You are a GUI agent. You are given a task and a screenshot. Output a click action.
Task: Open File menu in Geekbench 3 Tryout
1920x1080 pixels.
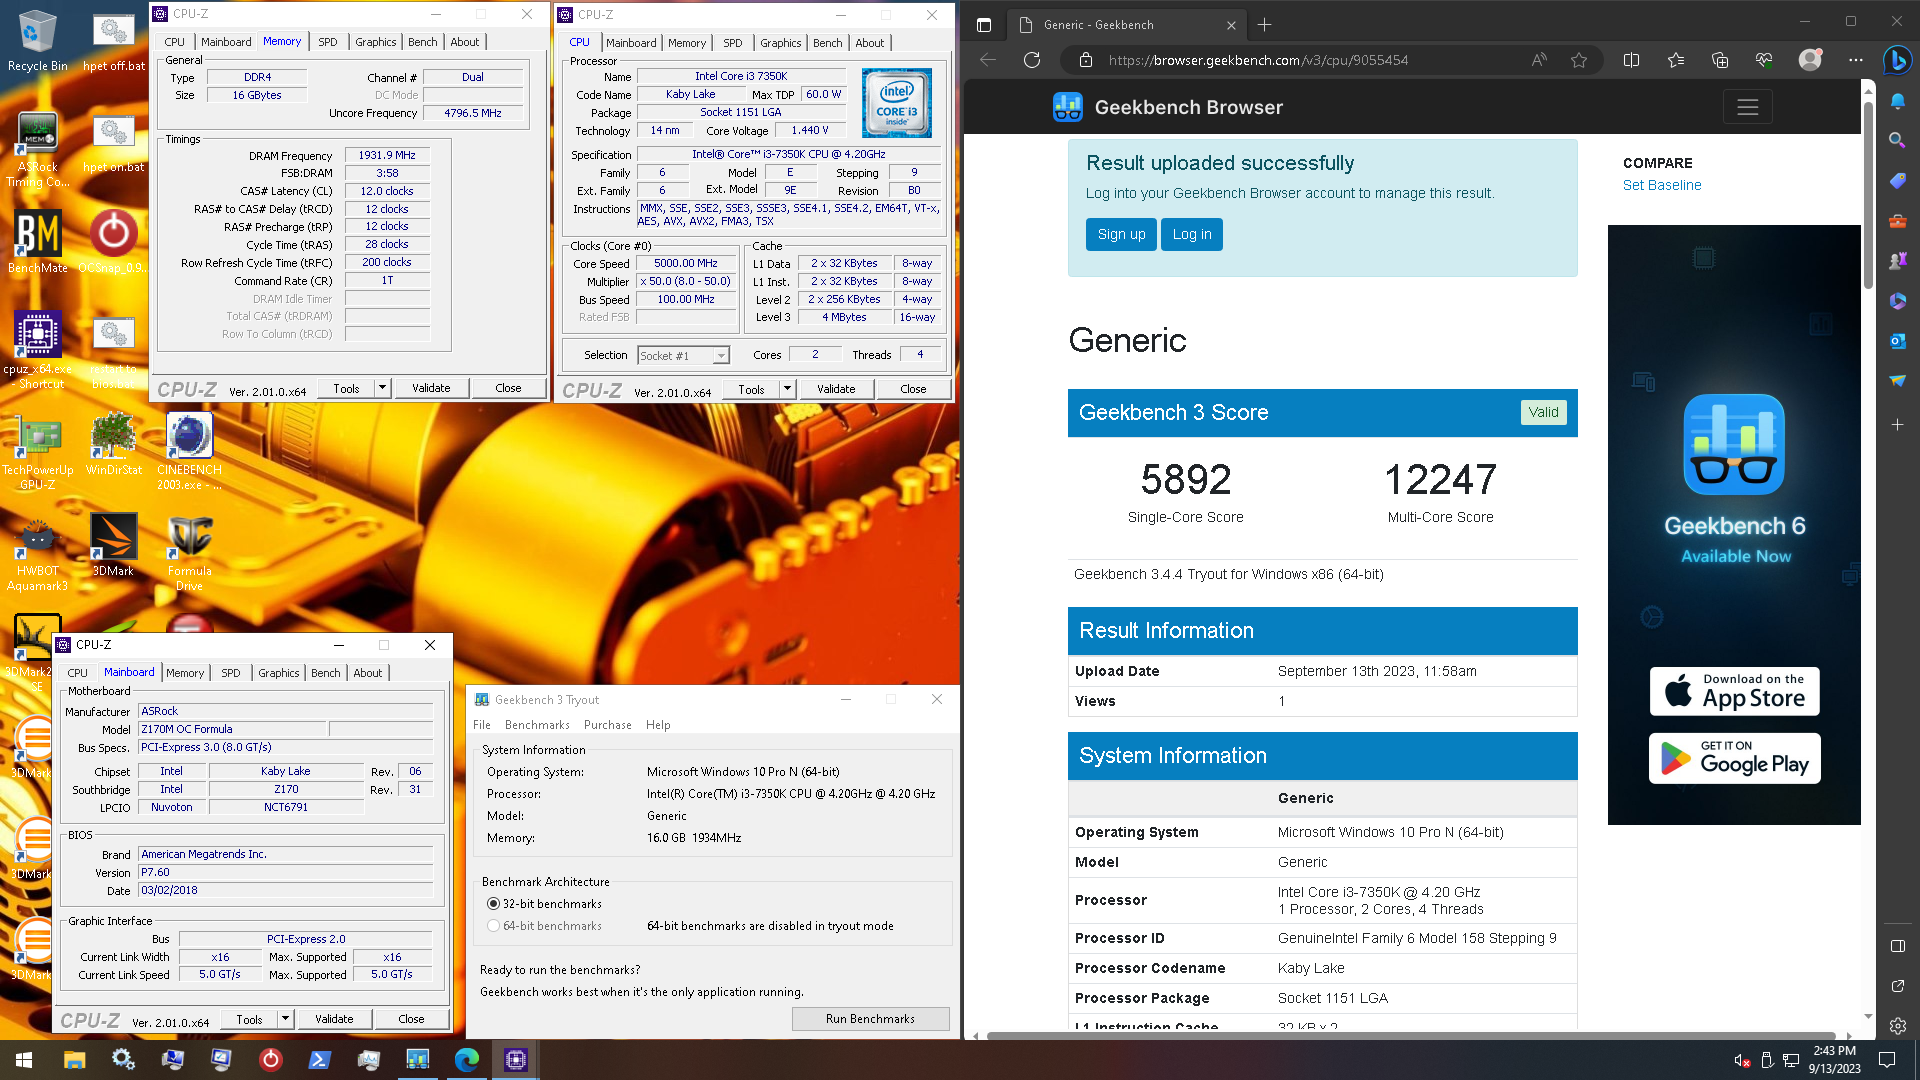tap(482, 725)
